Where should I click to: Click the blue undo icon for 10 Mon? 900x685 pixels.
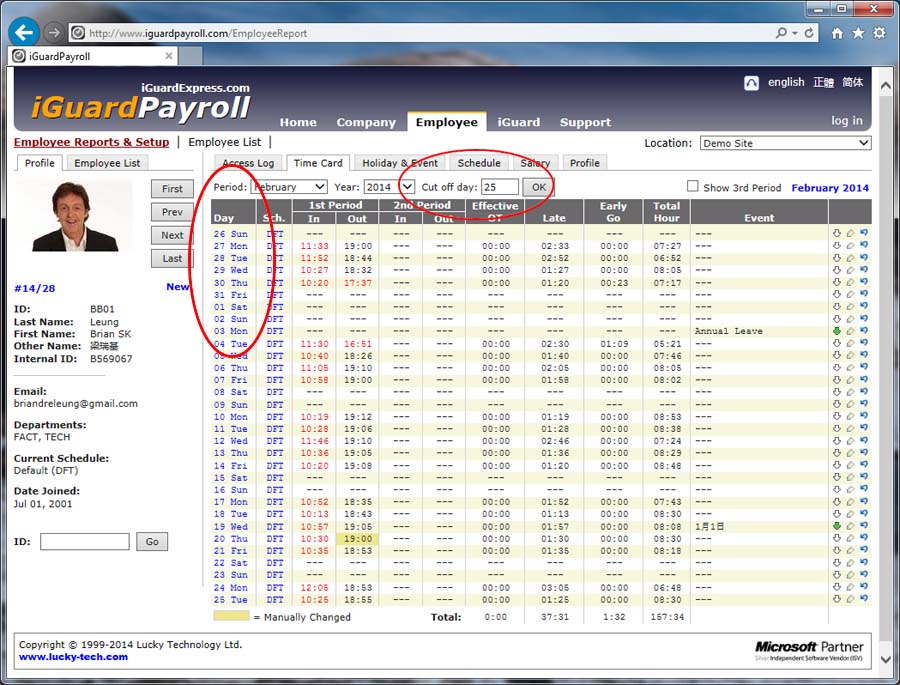coord(864,416)
